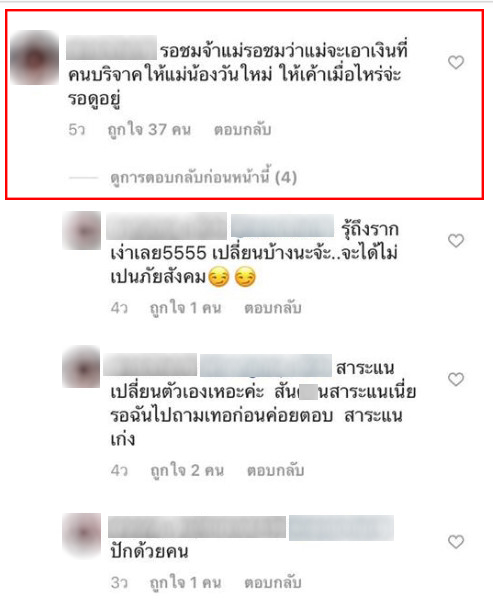The height and width of the screenshot is (614, 493).
Task: Open the top commenter's profile picture
Action: (x=34, y=58)
